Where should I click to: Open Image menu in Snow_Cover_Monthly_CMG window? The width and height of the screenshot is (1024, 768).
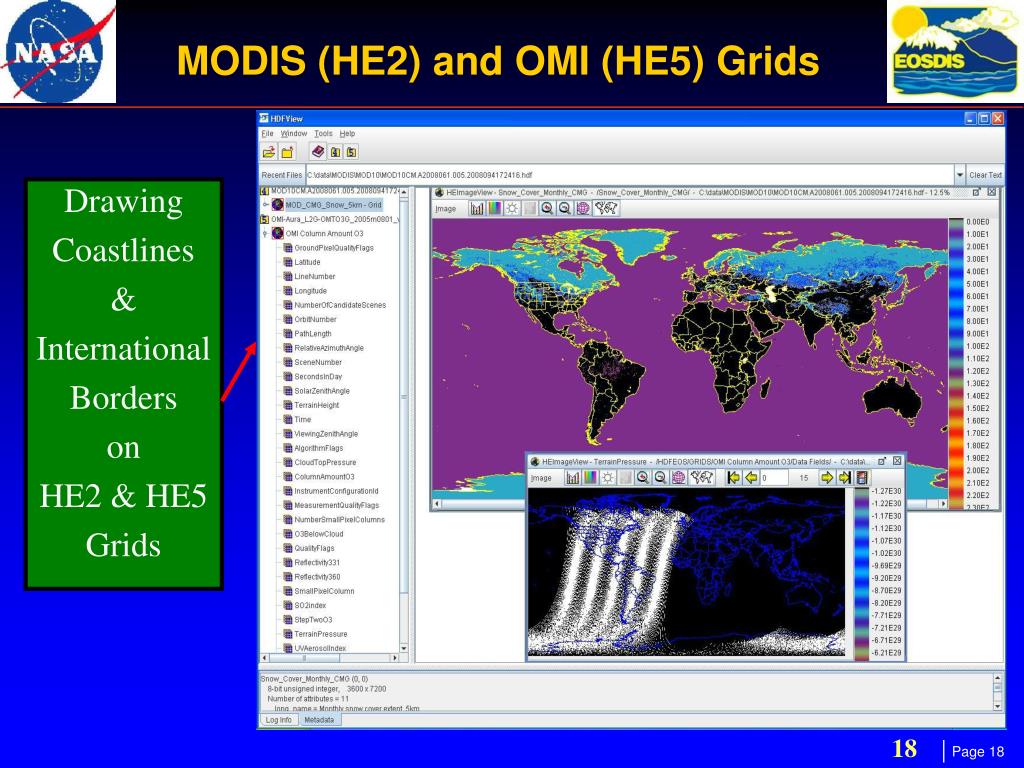point(445,209)
